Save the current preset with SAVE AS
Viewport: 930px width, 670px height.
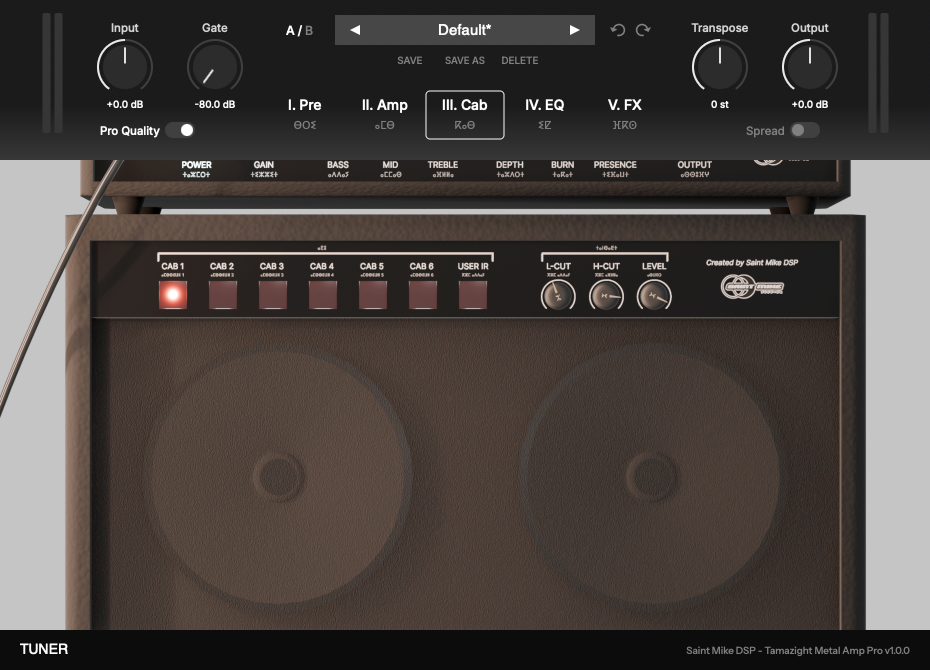tap(464, 60)
